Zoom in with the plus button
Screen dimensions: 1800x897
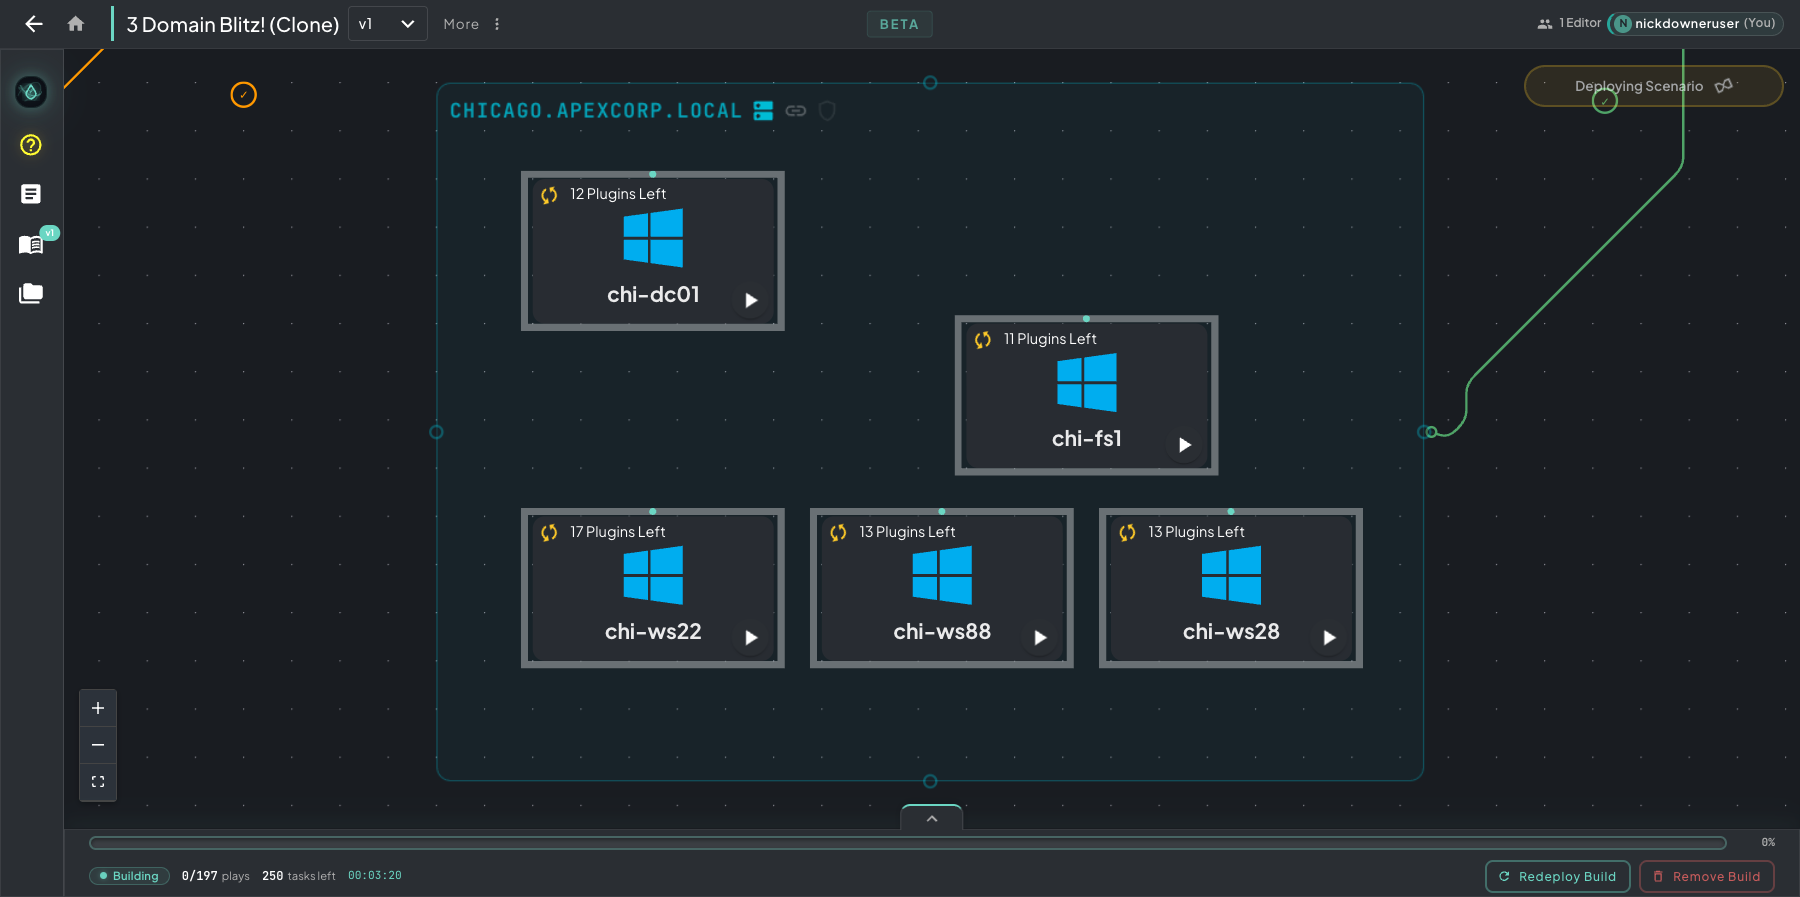(98, 708)
